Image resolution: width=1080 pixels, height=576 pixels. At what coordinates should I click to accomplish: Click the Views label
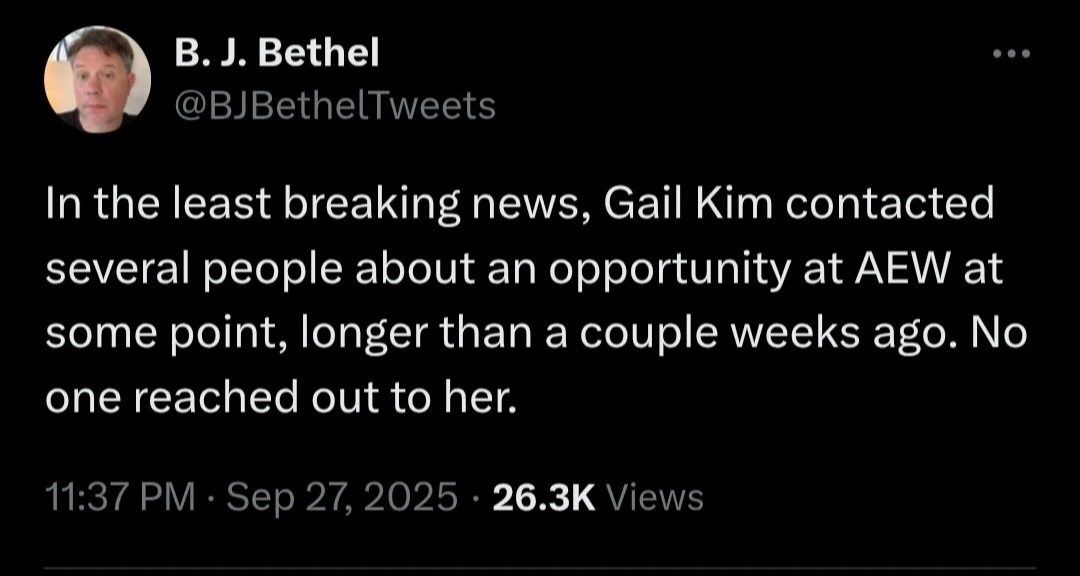coord(655,496)
